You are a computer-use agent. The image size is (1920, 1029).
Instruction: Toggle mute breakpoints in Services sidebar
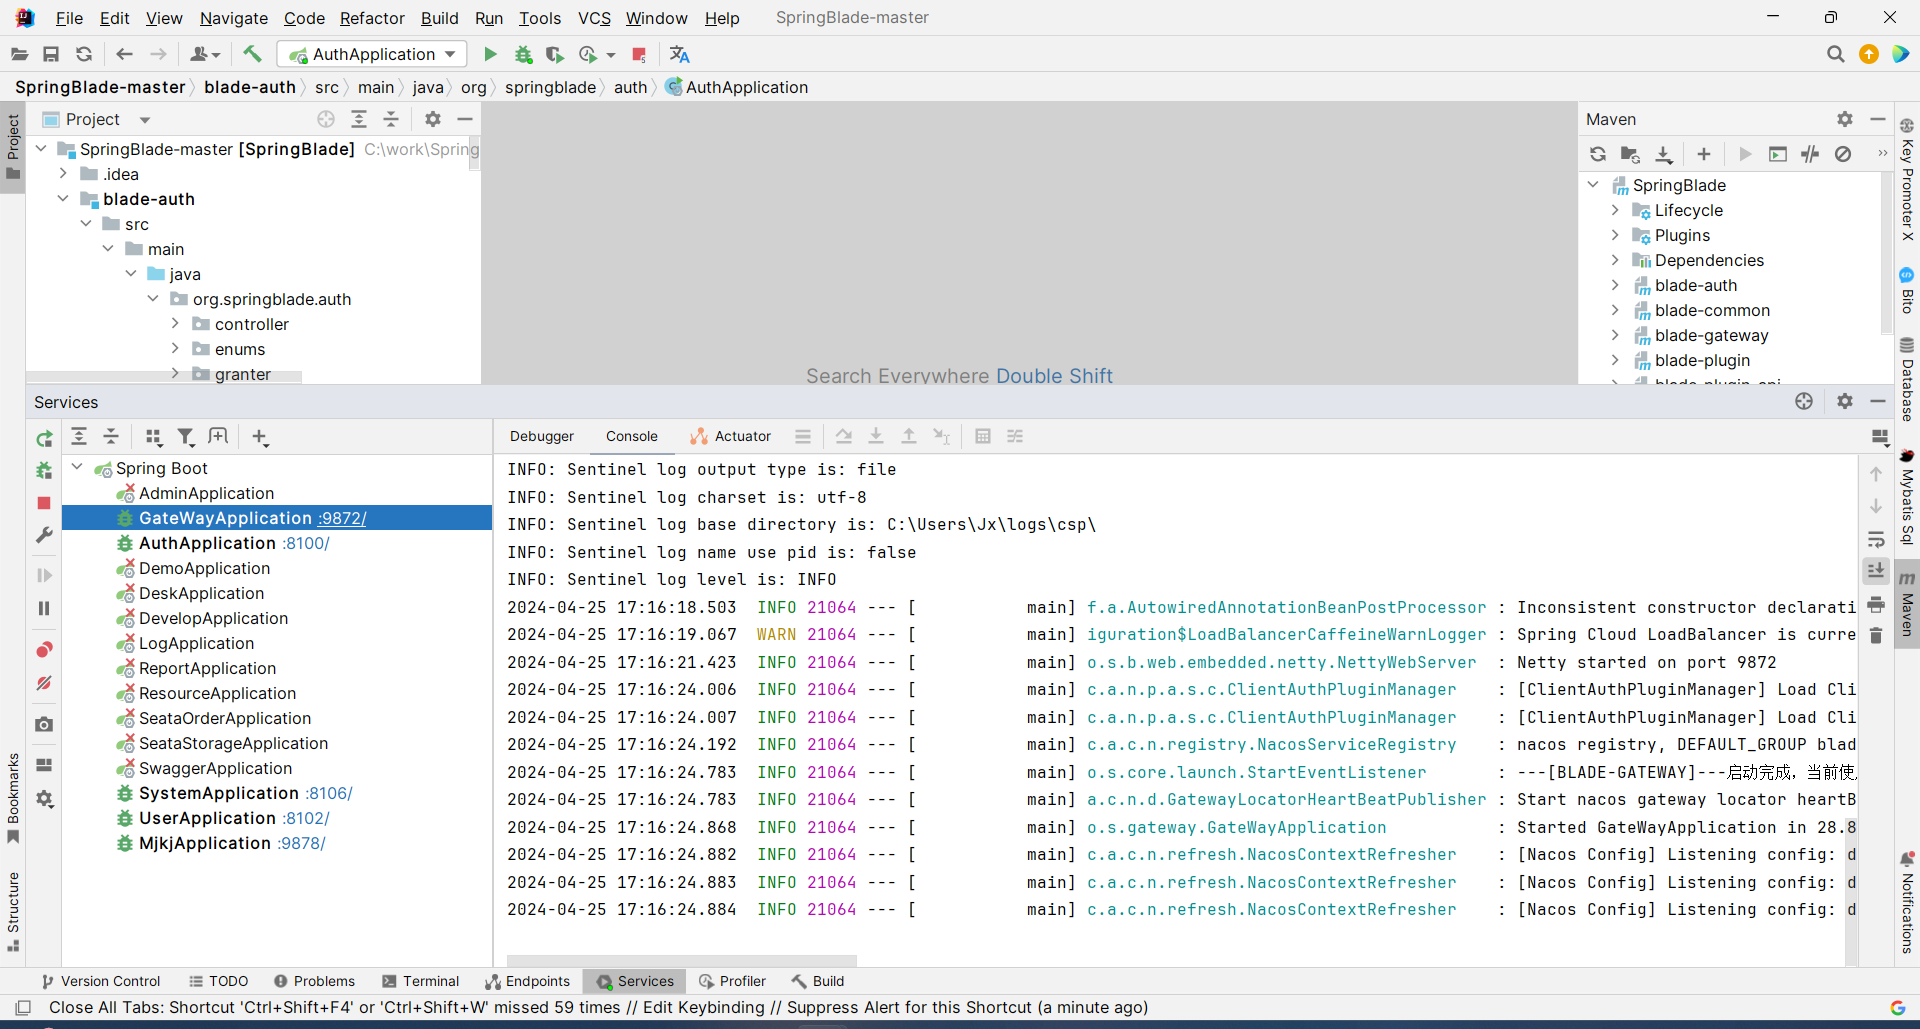(x=44, y=683)
